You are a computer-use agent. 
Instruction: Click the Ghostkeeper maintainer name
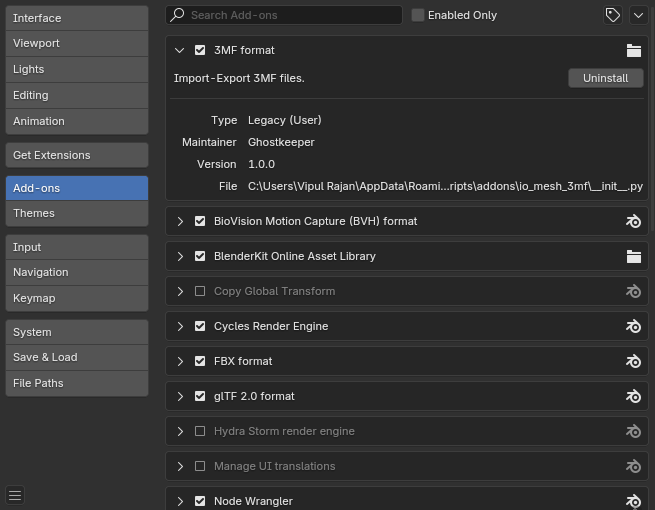pos(281,142)
